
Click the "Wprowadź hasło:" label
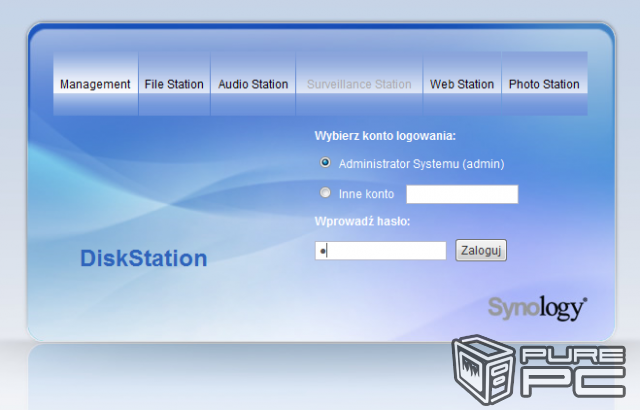coord(362,222)
